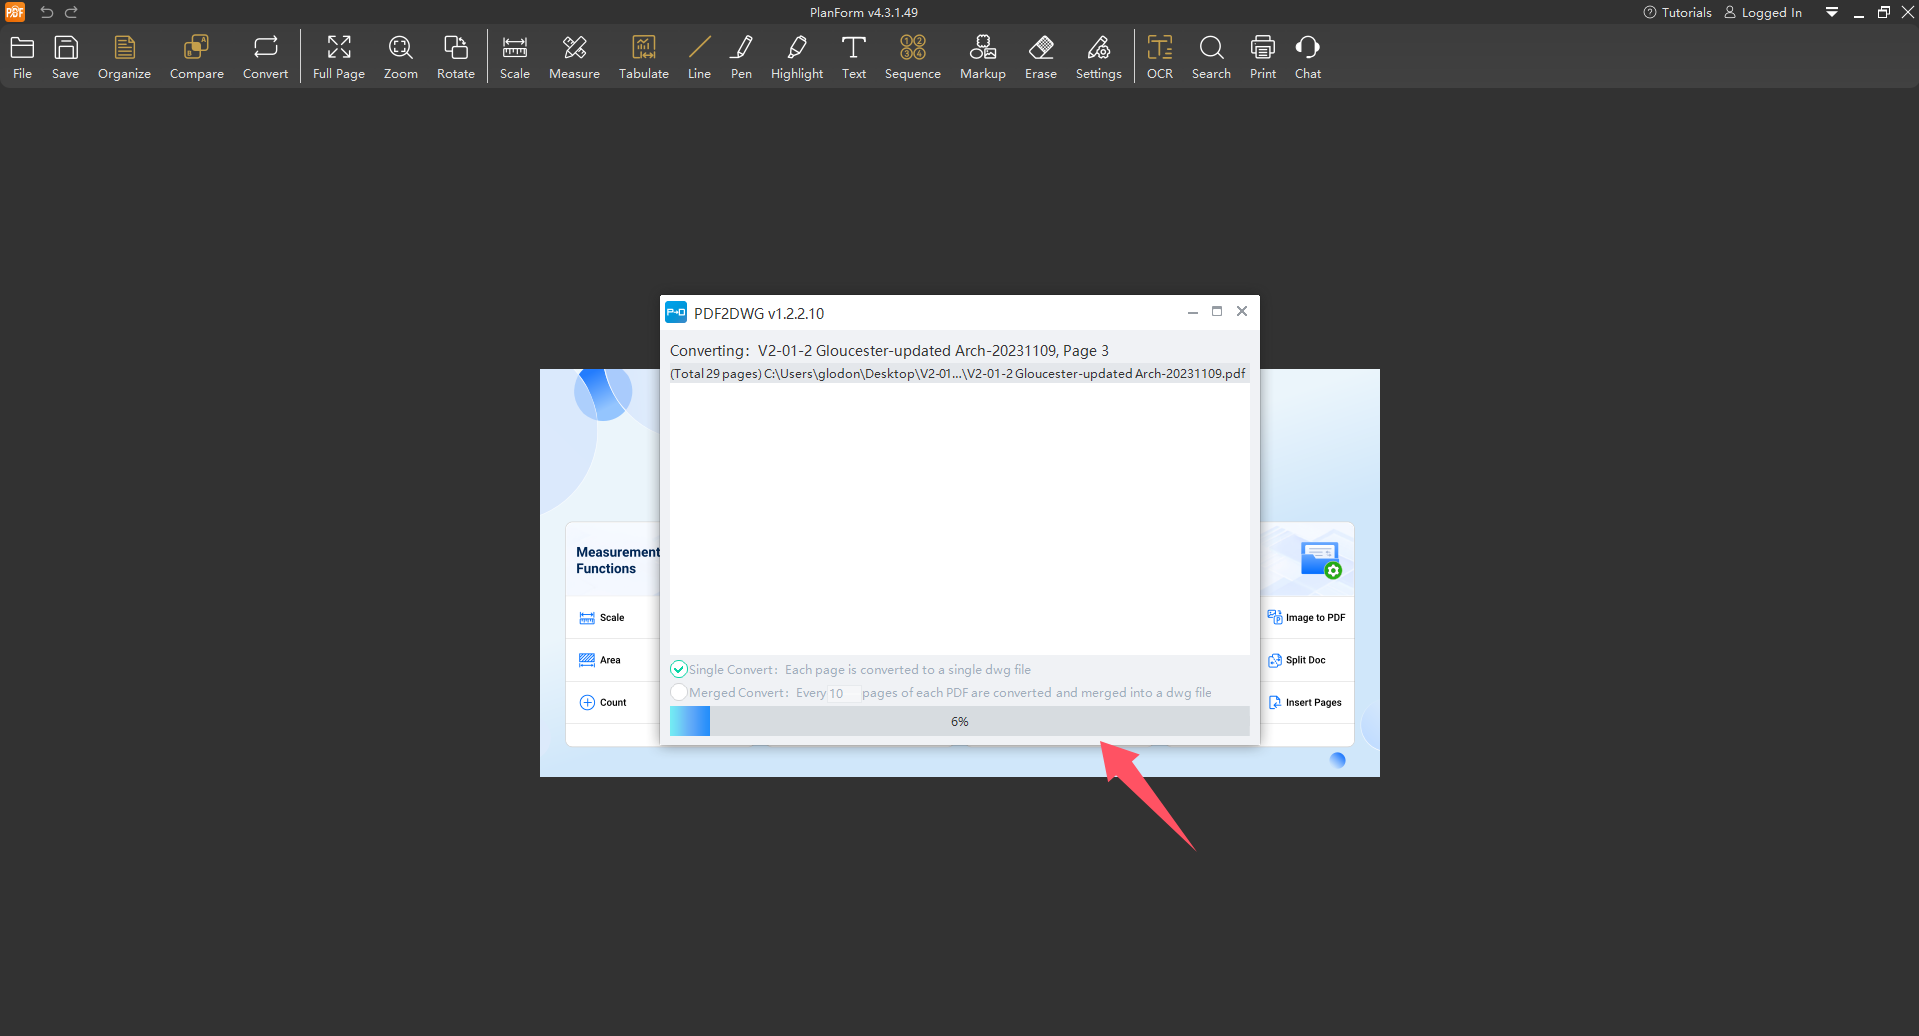Open the File menu
This screenshot has height=1036, width=1919.
[22, 57]
